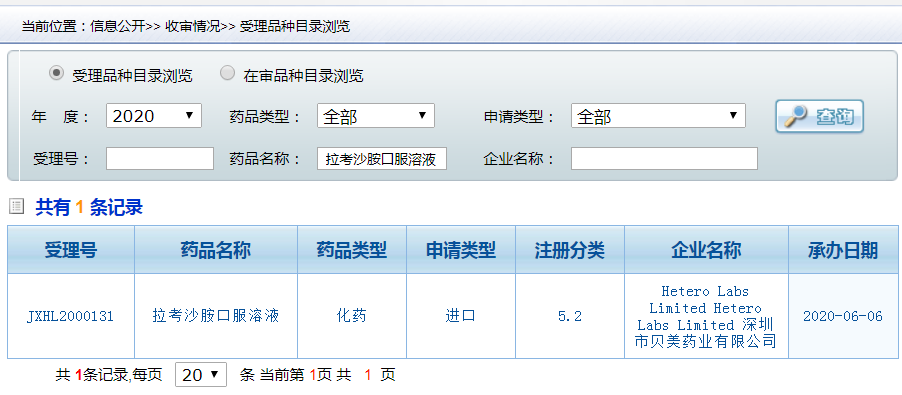Click the magnifier 查询 search button
This screenshot has width=902, height=395.
tap(819, 116)
